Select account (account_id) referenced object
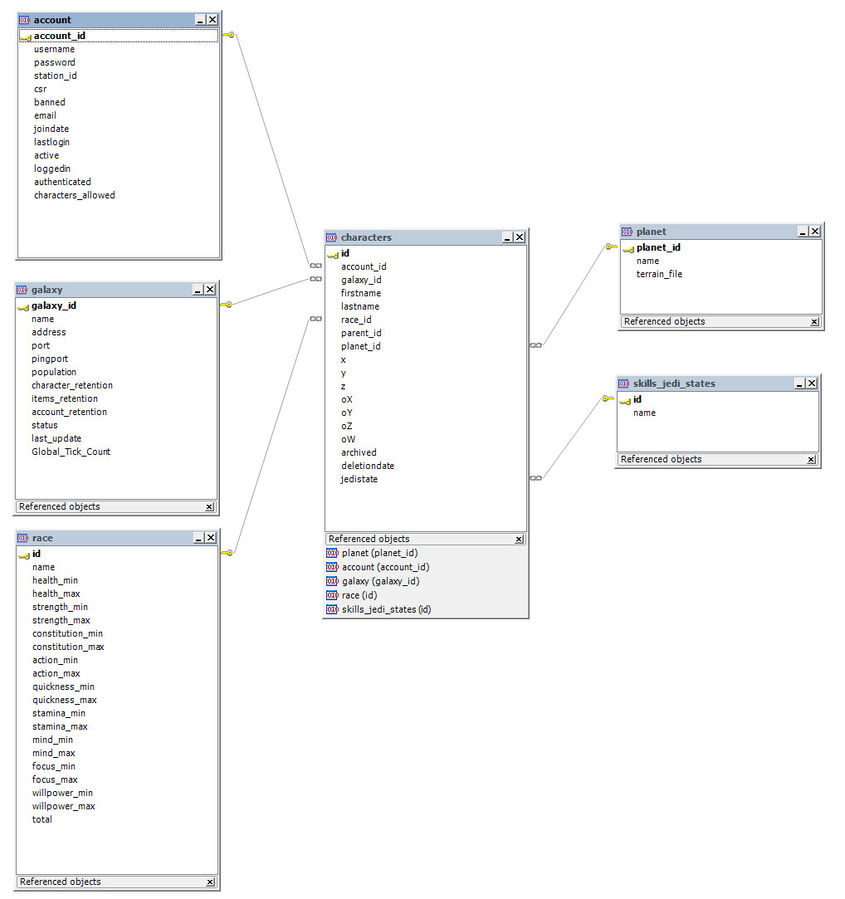The image size is (845, 899). tap(384, 567)
